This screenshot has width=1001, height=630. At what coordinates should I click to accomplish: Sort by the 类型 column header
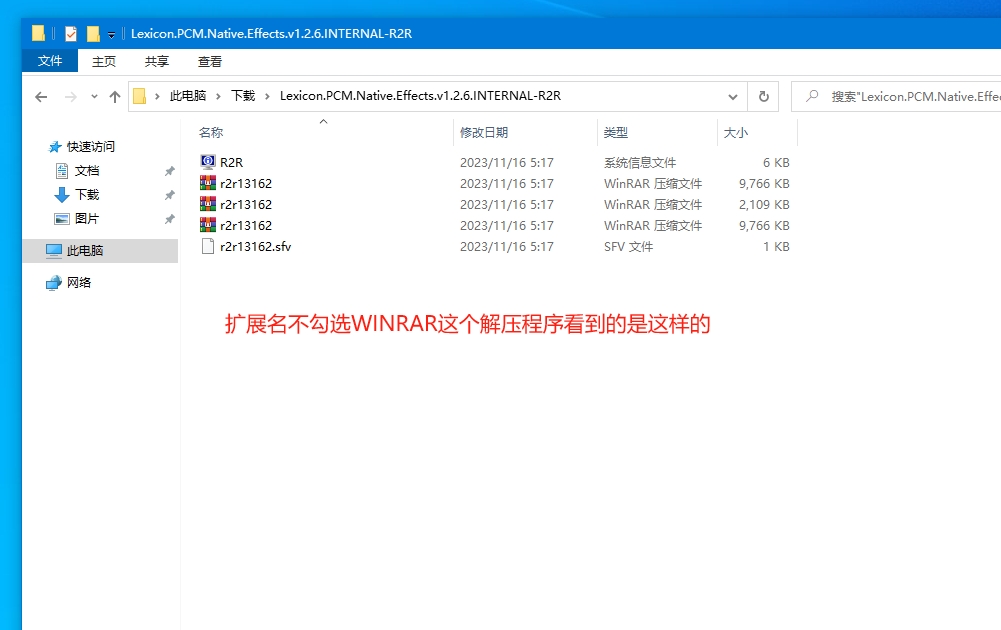click(616, 133)
